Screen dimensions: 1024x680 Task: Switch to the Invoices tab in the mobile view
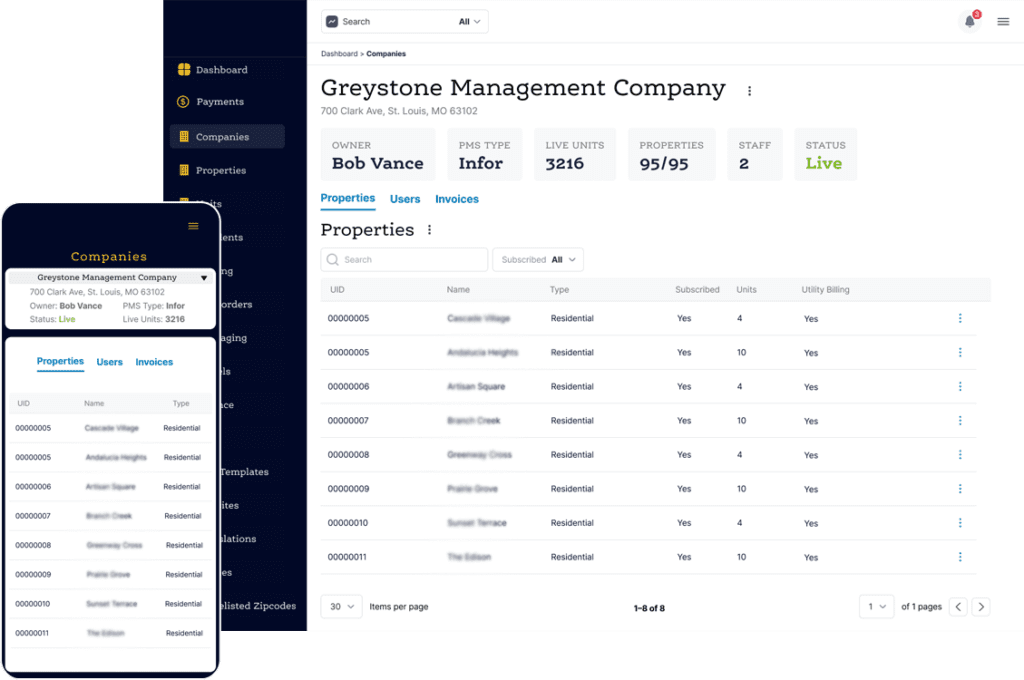coord(154,362)
